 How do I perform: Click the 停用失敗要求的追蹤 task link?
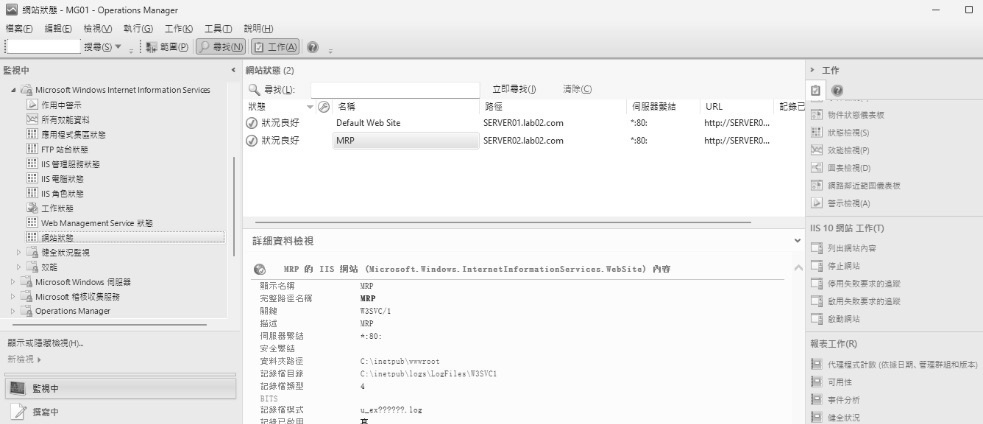(864, 284)
